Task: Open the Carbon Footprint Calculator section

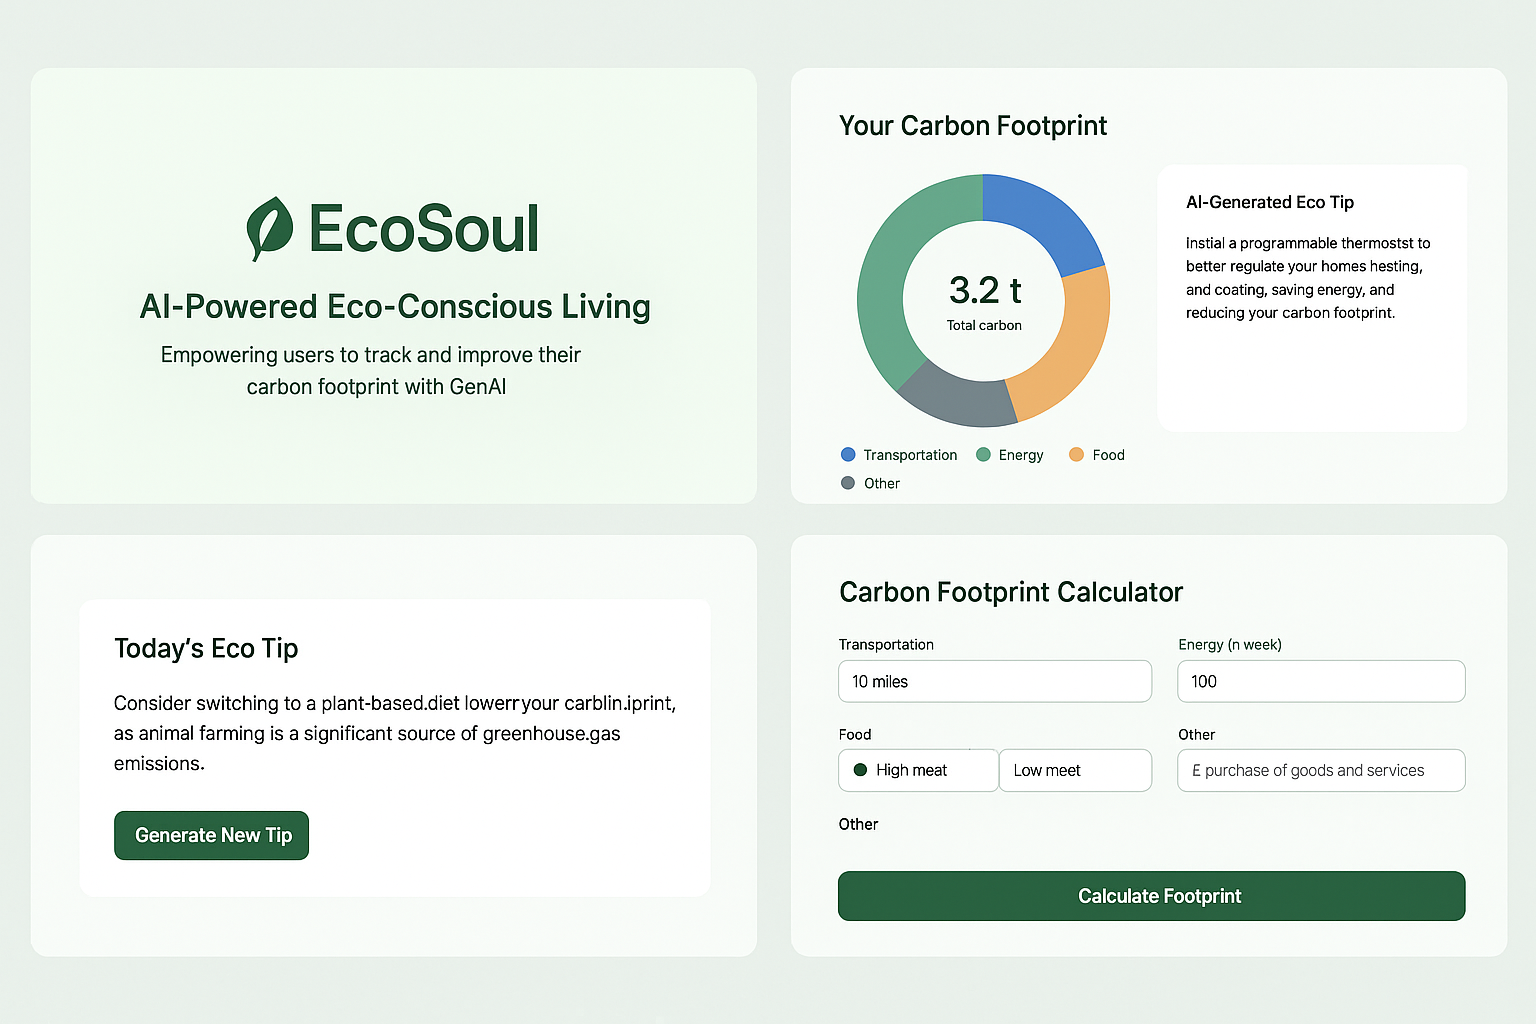Action: point(1010,592)
